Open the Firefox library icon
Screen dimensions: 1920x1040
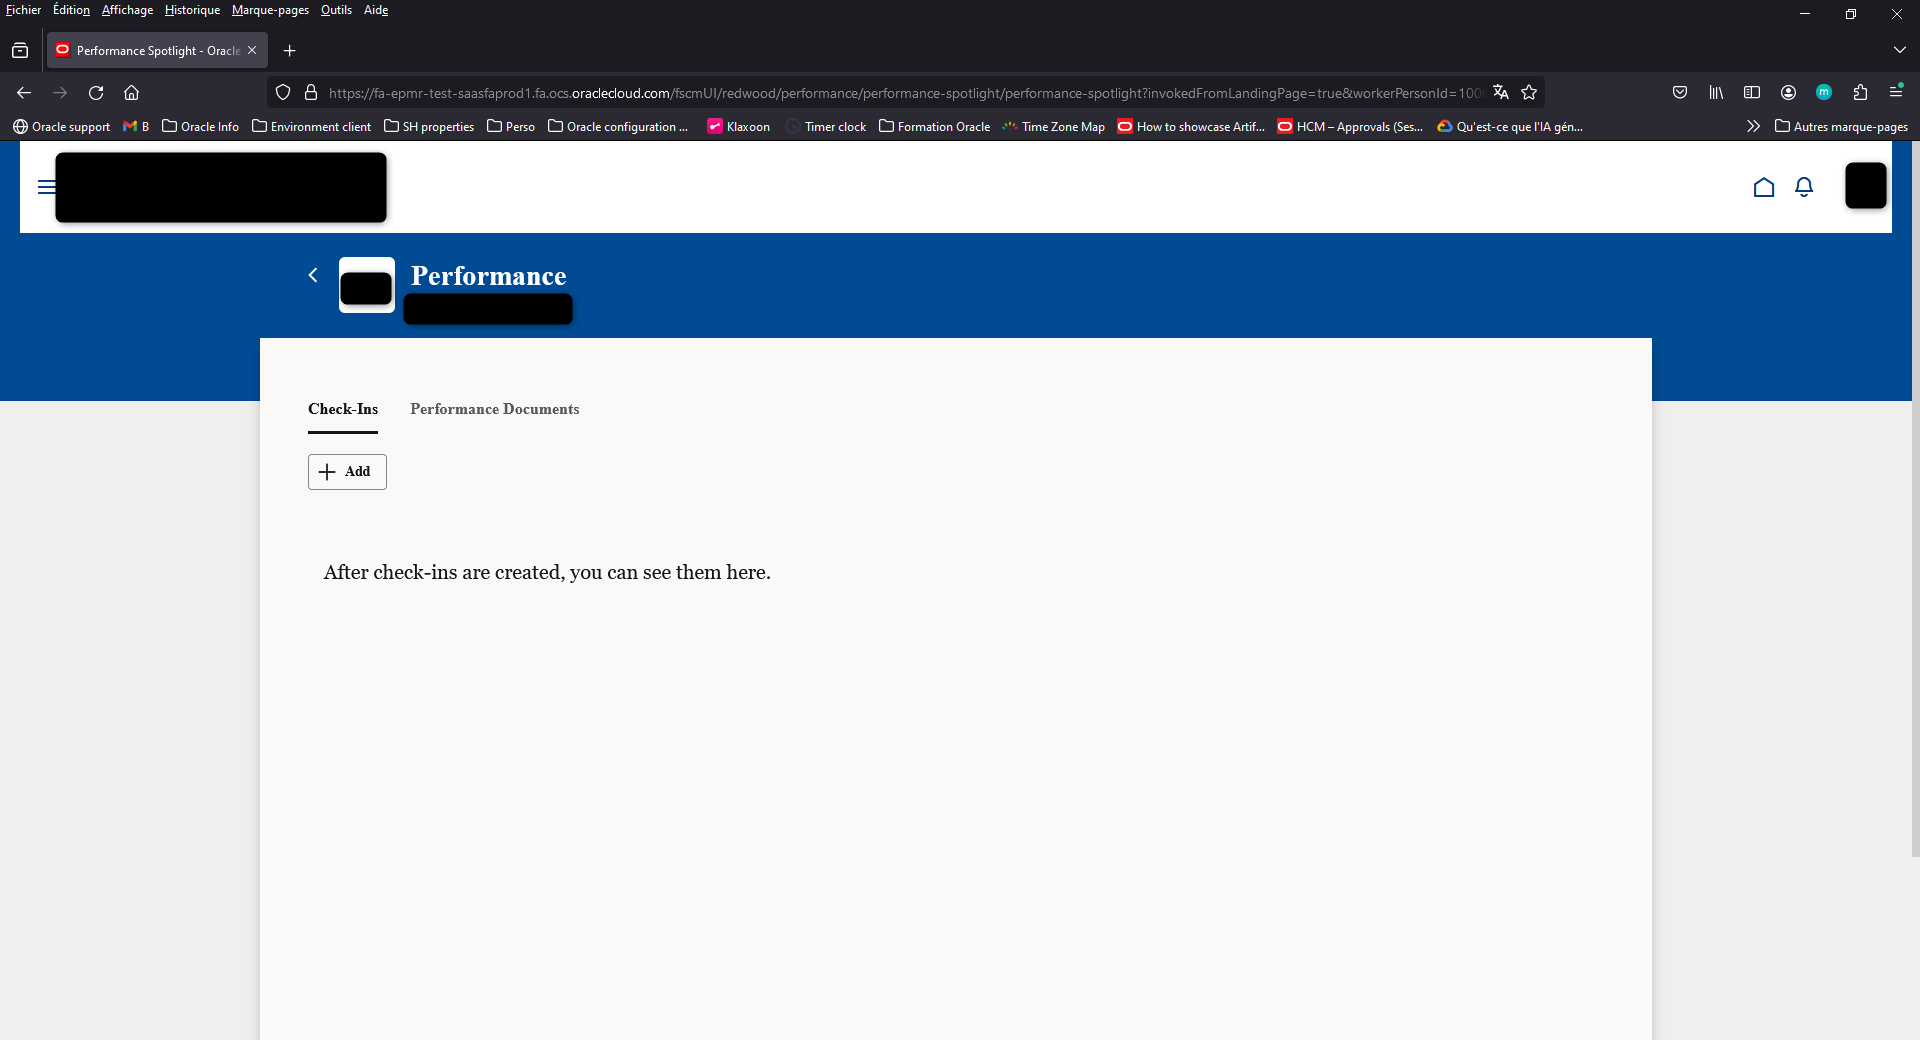pos(1716,92)
